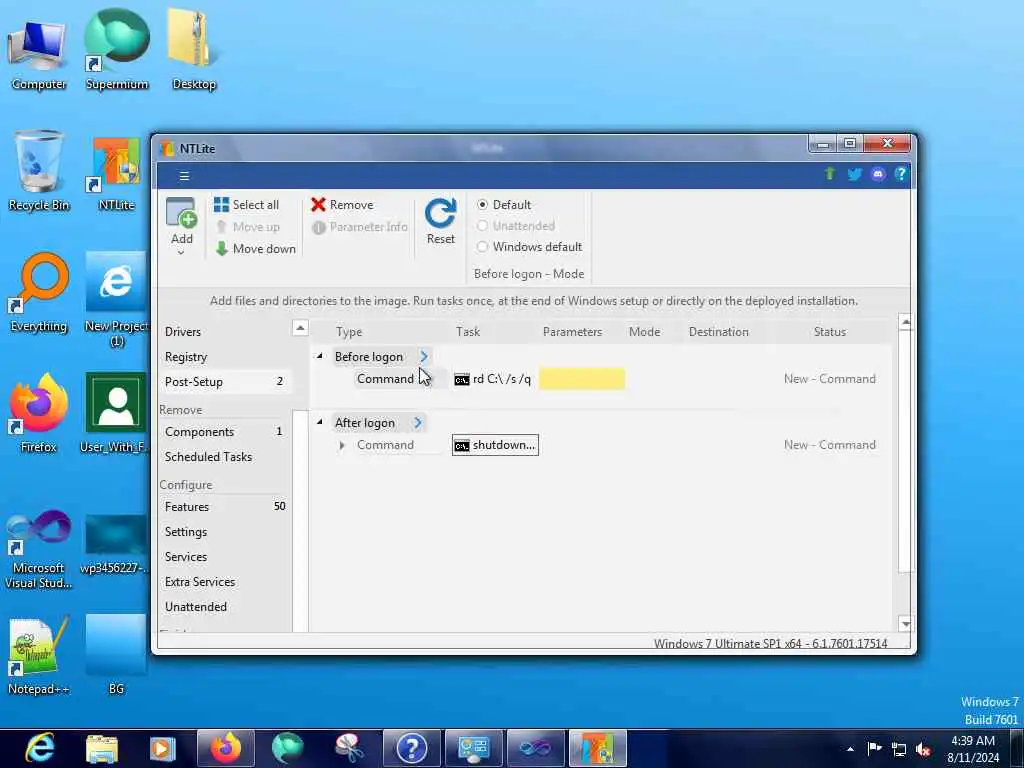
Task: Open Microsoft Visual Studio desktop shortcut
Action: coord(39,549)
